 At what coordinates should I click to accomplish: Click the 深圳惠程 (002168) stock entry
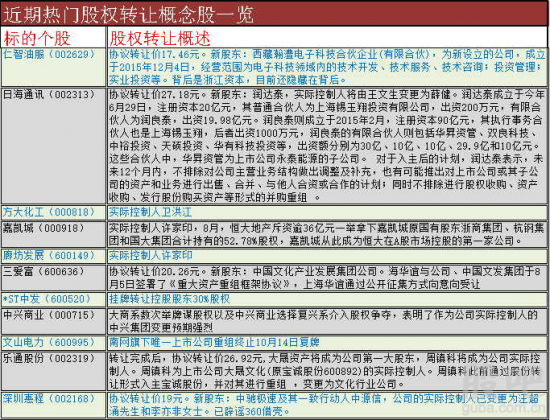point(49,399)
